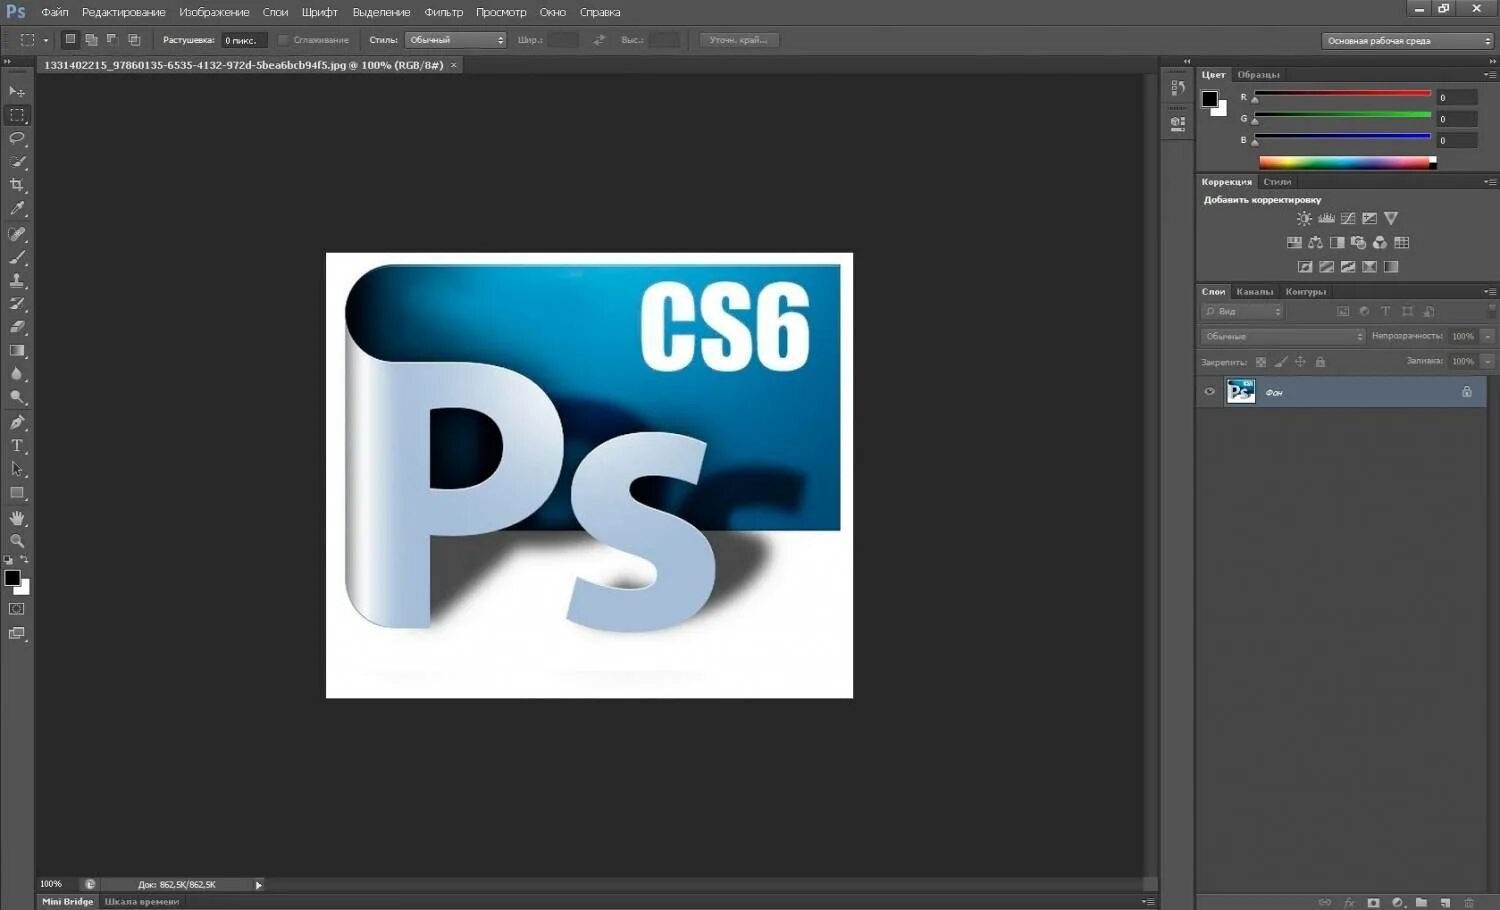This screenshot has height=910, width=1500.
Task: Add a Levels adjustment
Action: 1326,218
